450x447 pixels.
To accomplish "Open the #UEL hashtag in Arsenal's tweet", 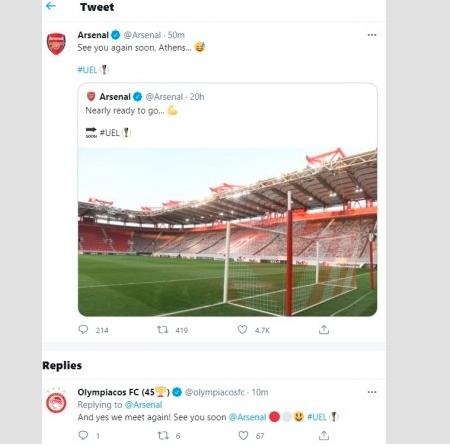I will 87,70.
